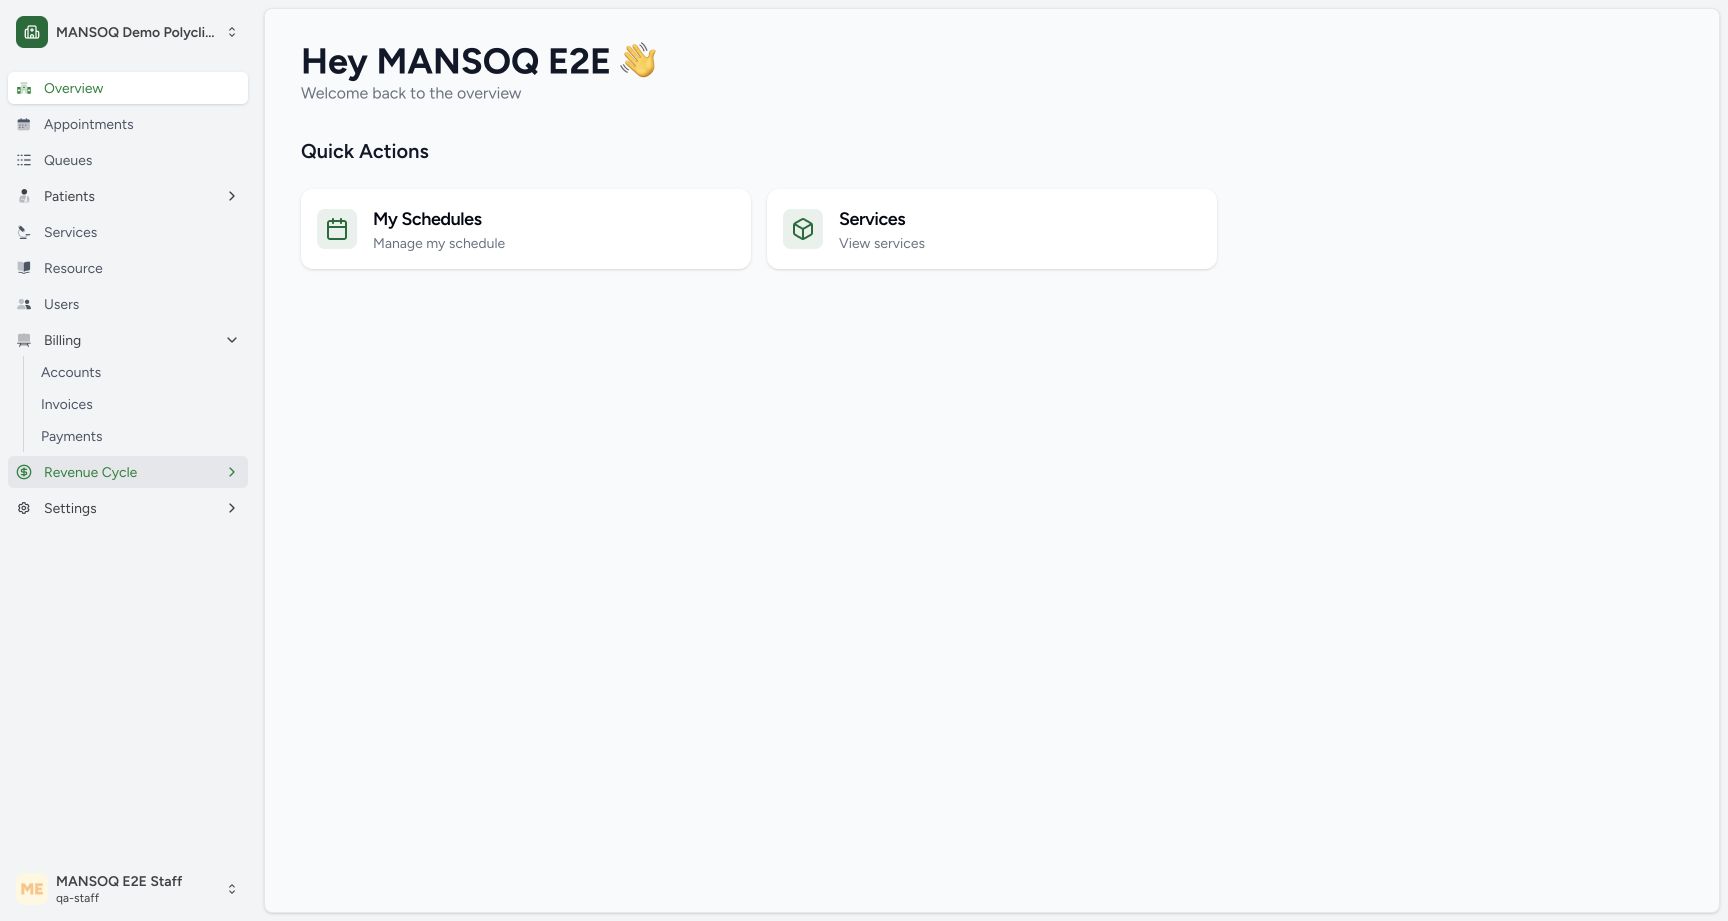This screenshot has width=1728, height=921.
Task: Expand the Patients submenu chevron
Action: pyautogui.click(x=232, y=196)
